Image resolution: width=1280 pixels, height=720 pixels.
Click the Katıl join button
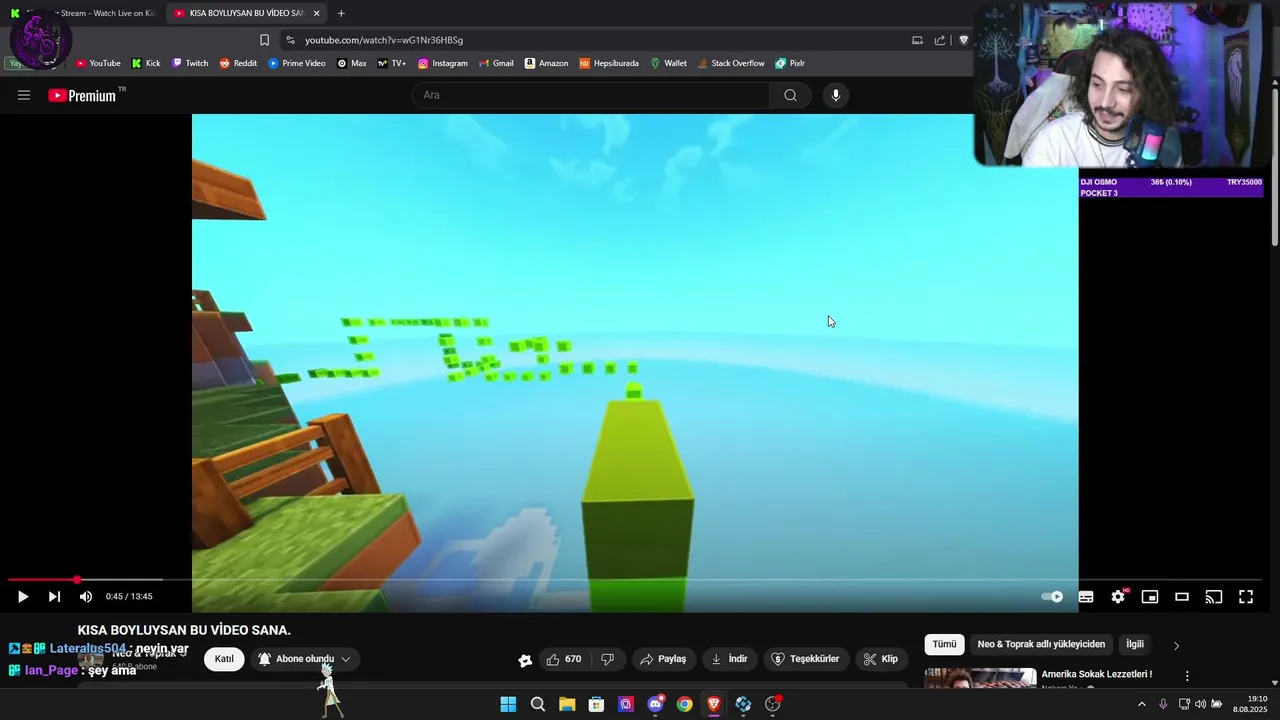pyautogui.click(x=224, y=659)
